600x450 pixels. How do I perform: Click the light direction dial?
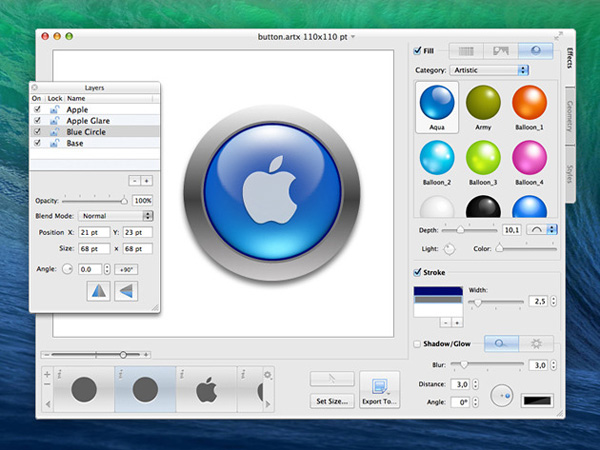pyautogui.click(x=449, y=249)
